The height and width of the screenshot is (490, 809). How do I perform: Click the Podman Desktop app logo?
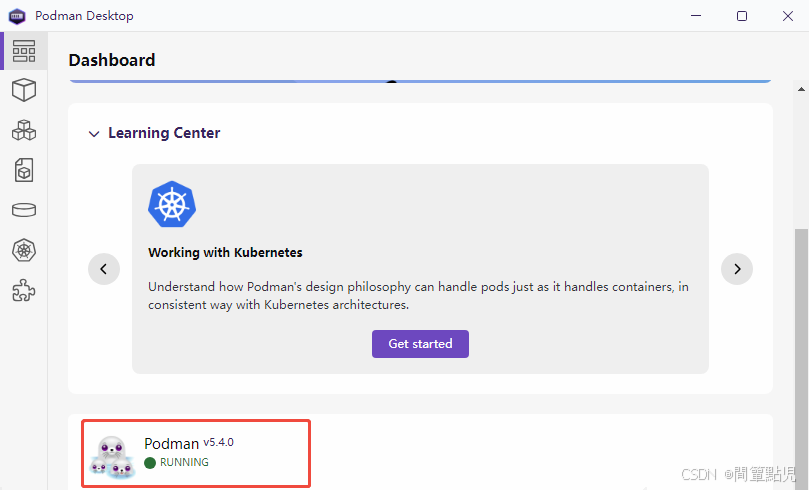[x=17, y=16]
